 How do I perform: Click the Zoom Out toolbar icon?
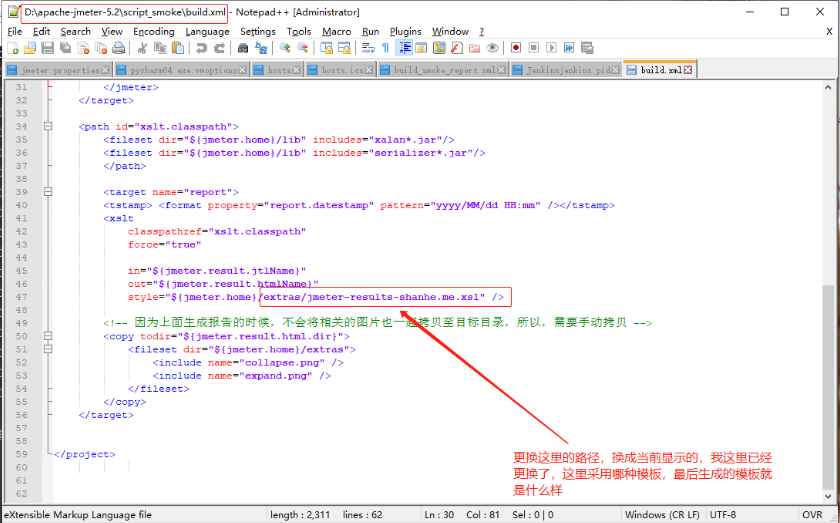(303, 48)
